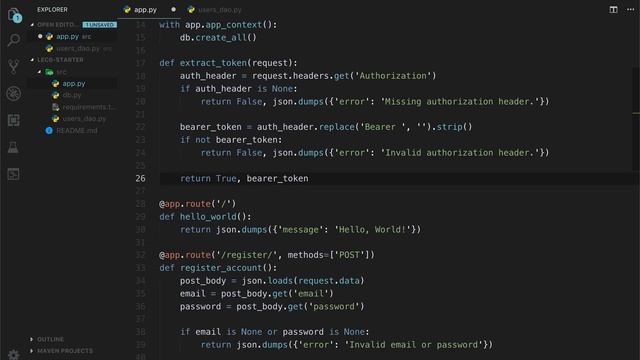This screenshot has height=360, width=640.
Task: Click 'bearer_token = auth_header.replace' line
Action: pos(326,127)
